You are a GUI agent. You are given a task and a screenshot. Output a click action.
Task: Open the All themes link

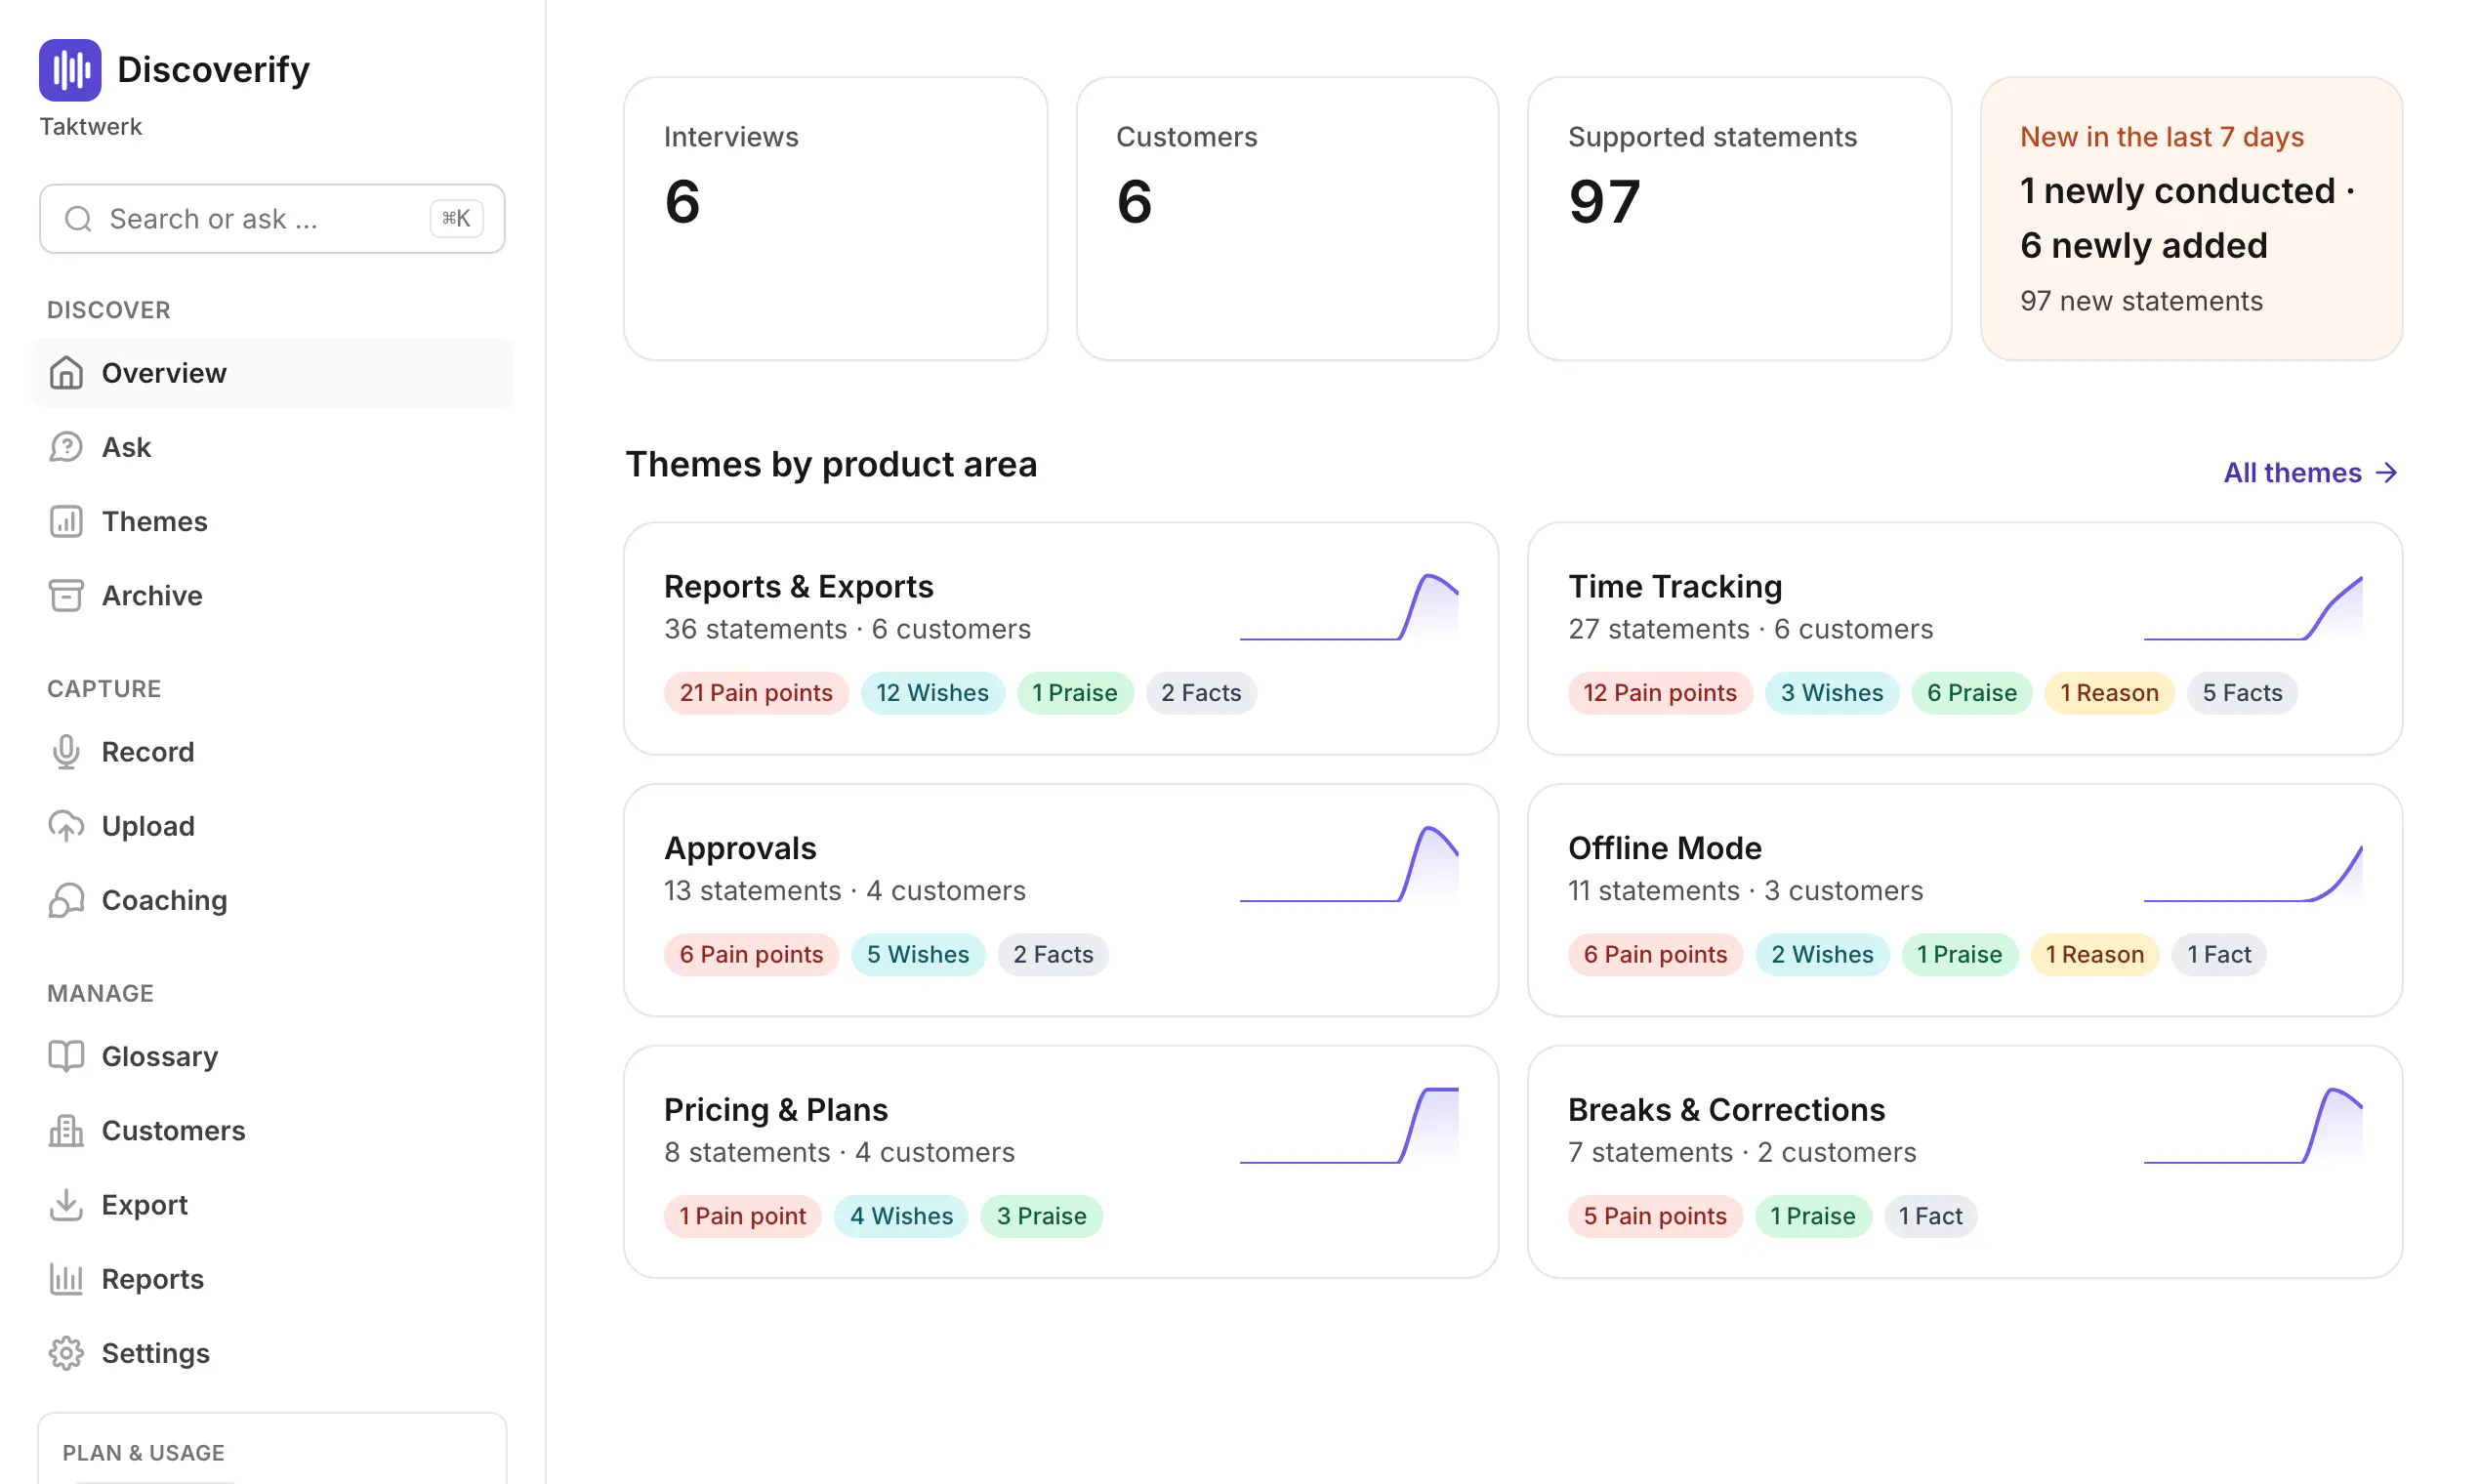[2310, 473]
